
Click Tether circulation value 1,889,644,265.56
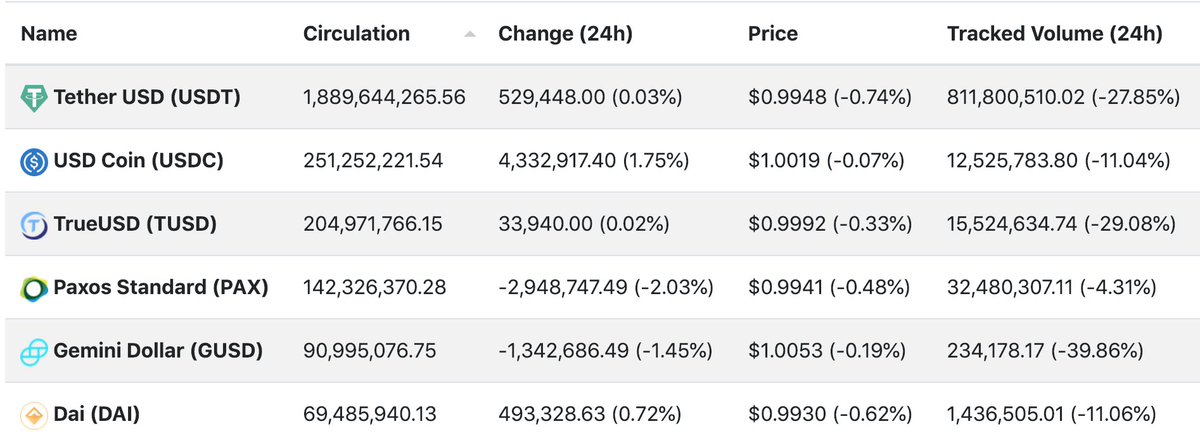[384, 97]
